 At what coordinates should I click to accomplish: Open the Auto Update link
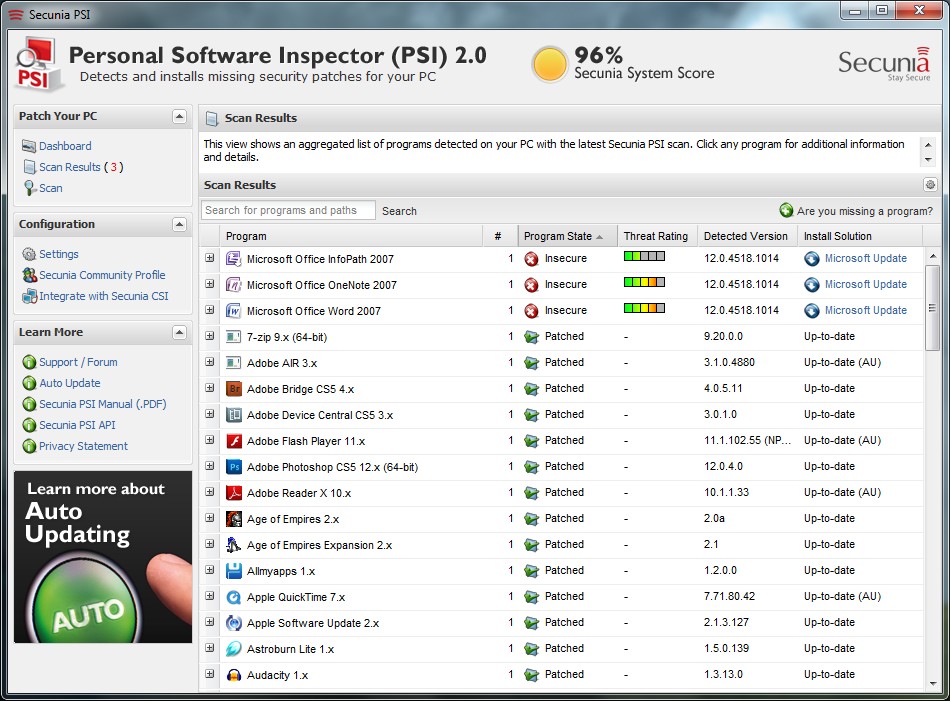point(70,384)
